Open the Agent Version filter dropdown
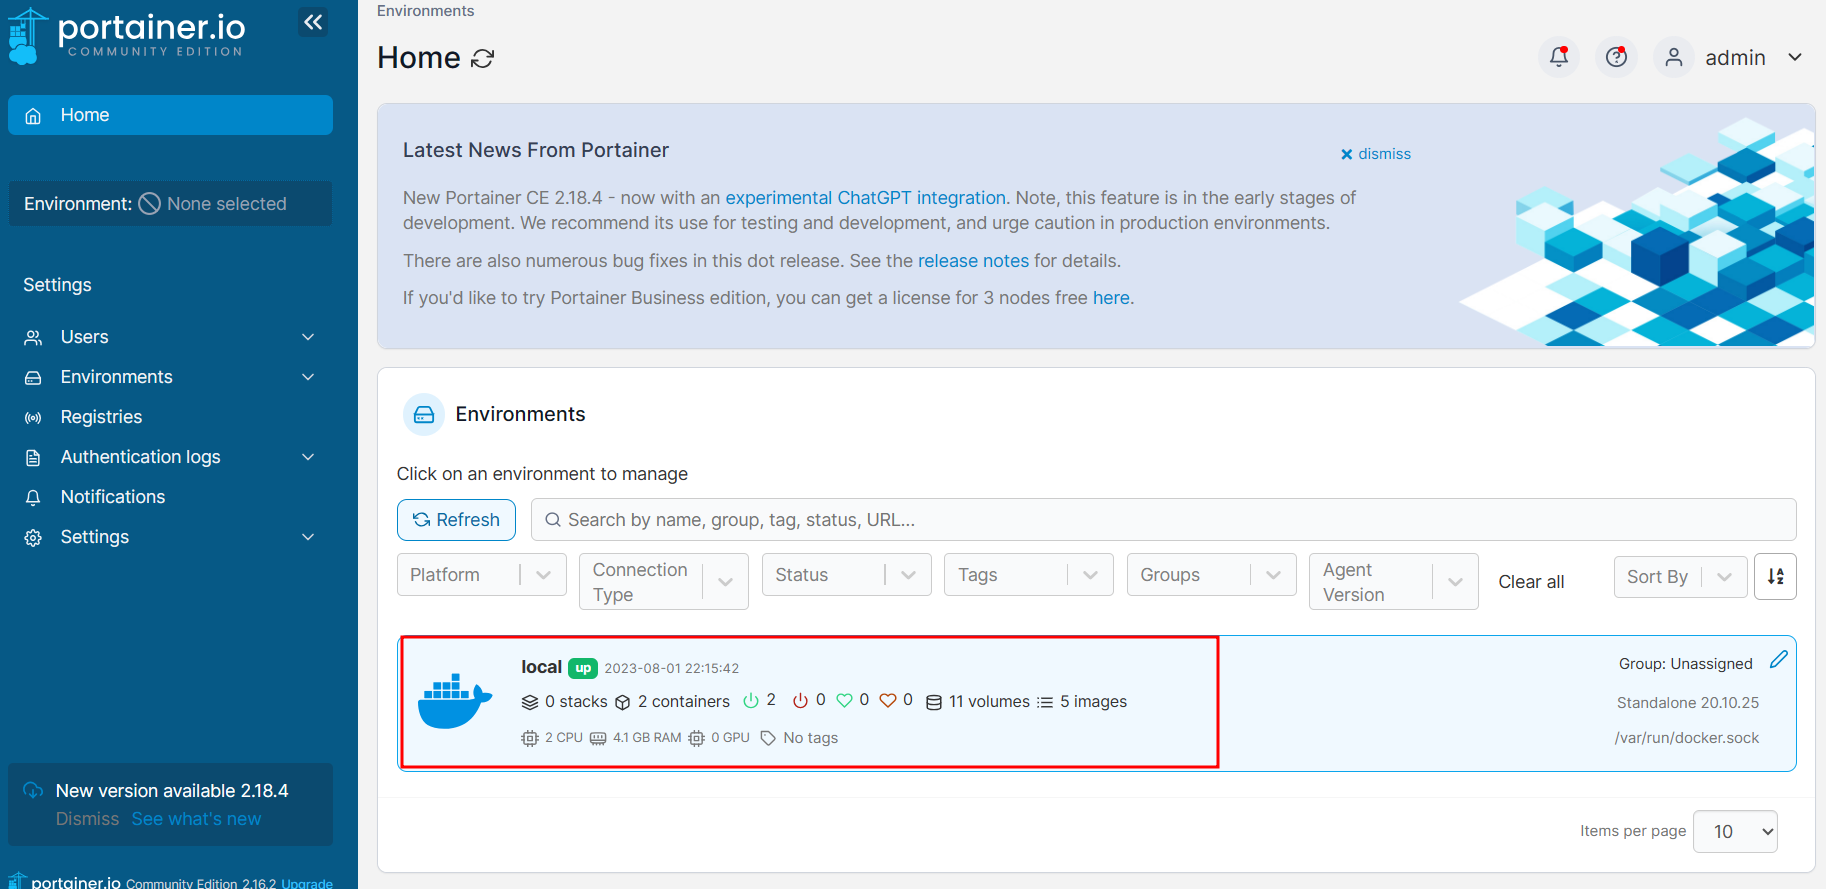This screenshot has width=1826, height=889. pyautogui.click(x=1394, y=582)
